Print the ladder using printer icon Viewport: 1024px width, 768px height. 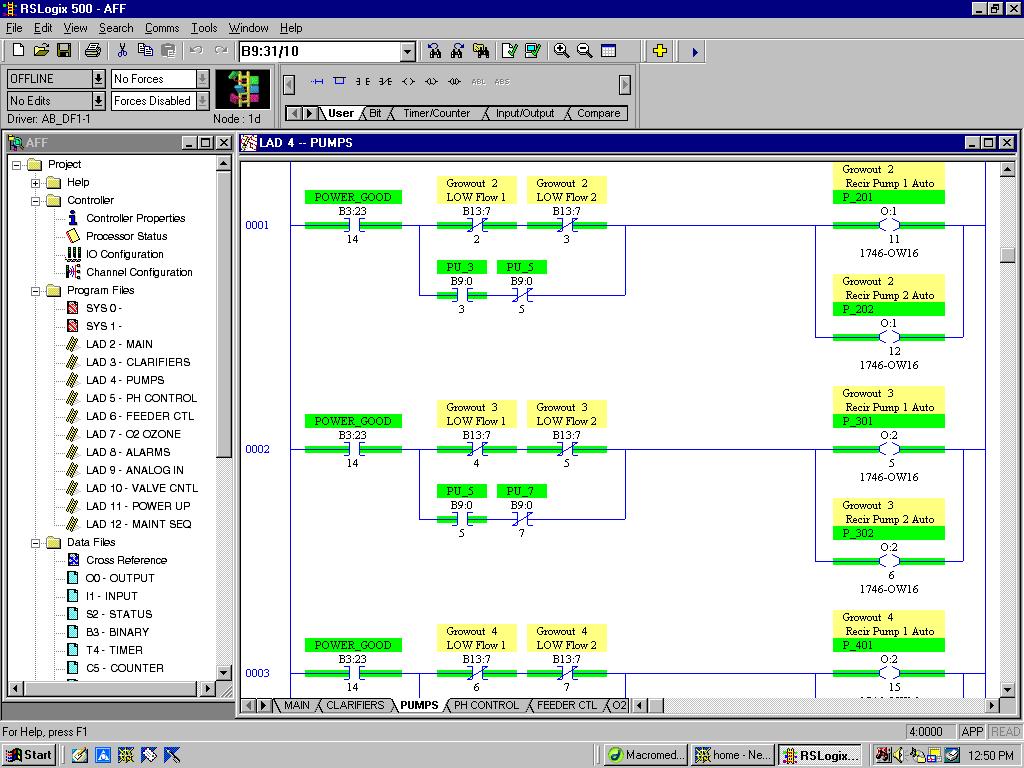pyautogui.click(x=93, y=50)
